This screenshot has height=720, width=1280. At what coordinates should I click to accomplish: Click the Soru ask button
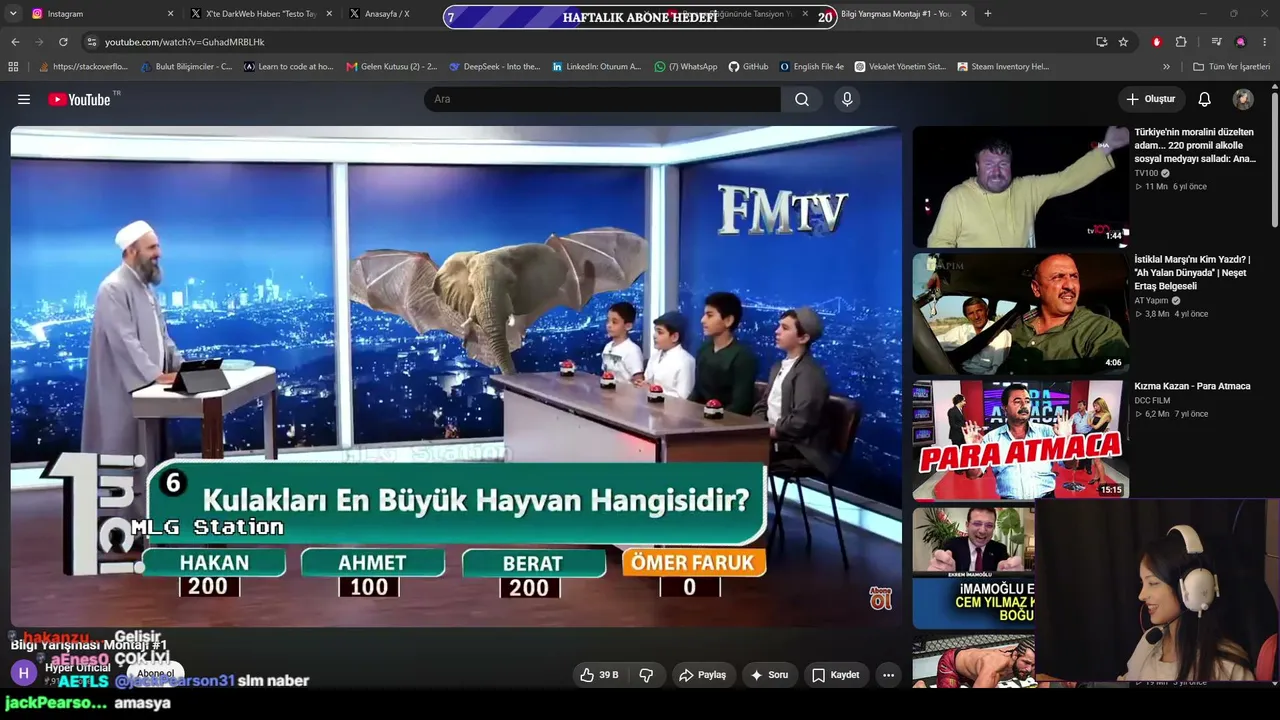point(770,675)
